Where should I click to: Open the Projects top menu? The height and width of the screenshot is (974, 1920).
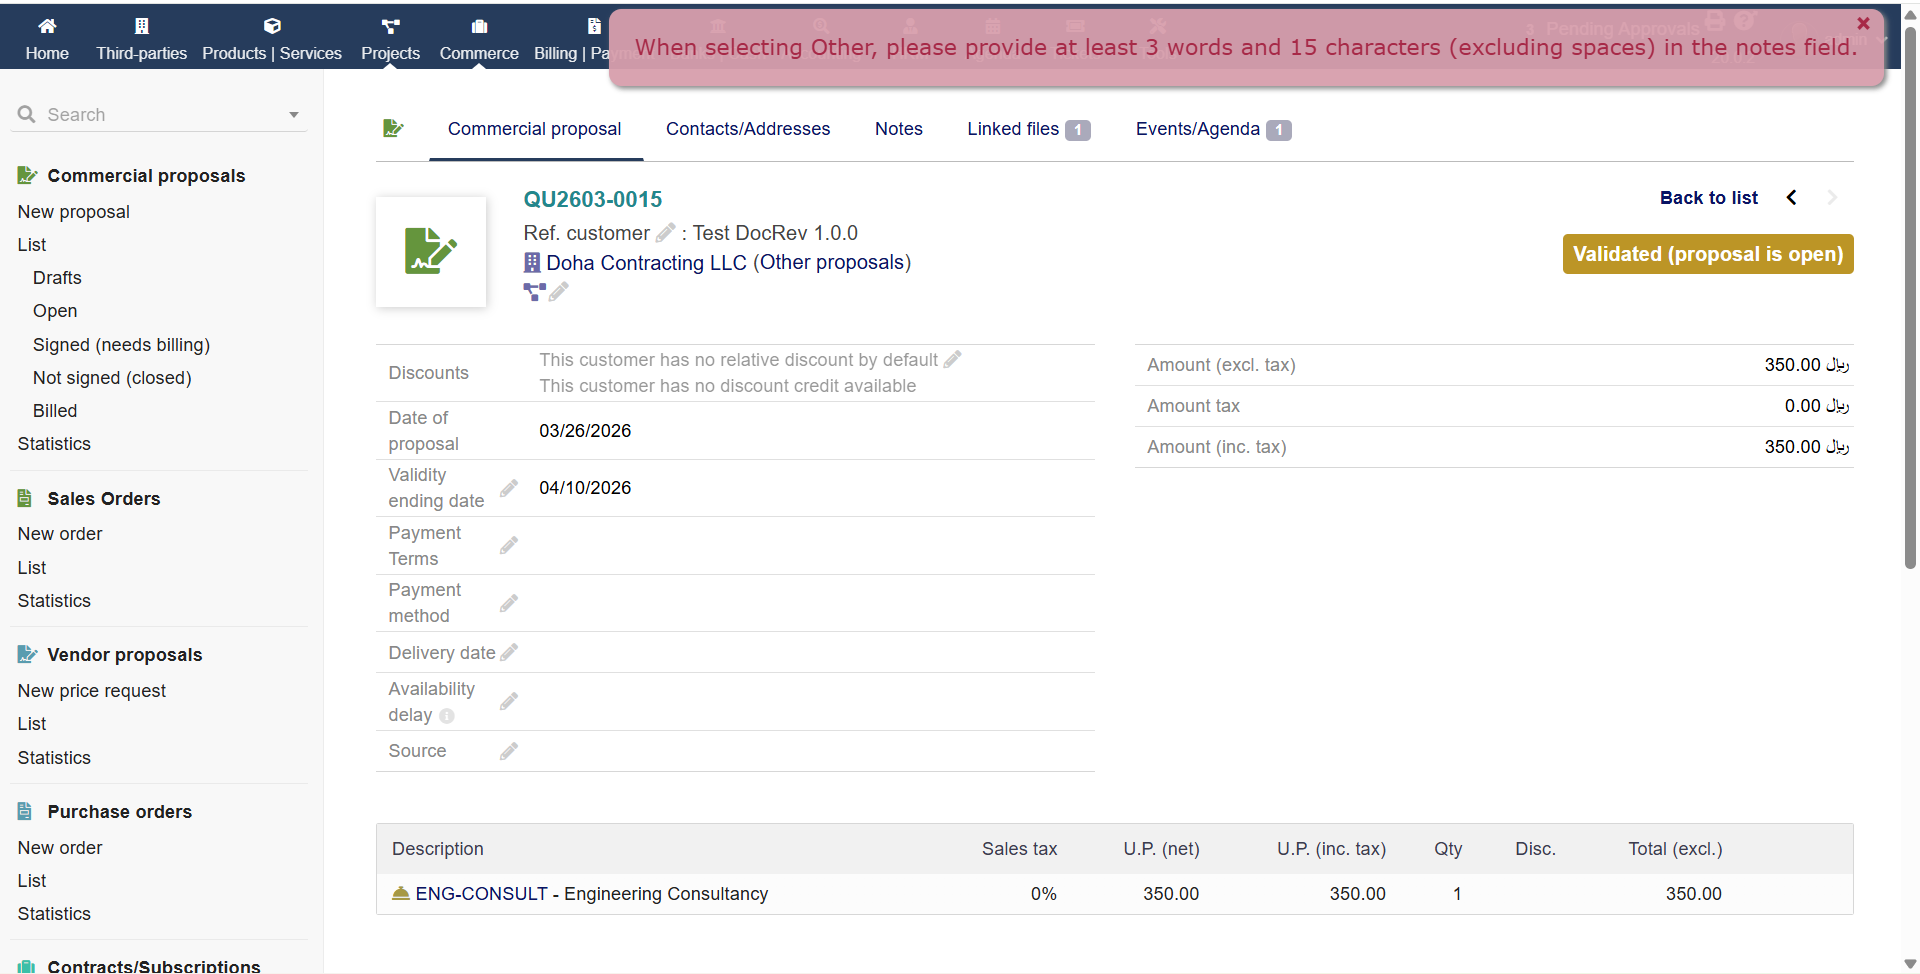(391, 38)
